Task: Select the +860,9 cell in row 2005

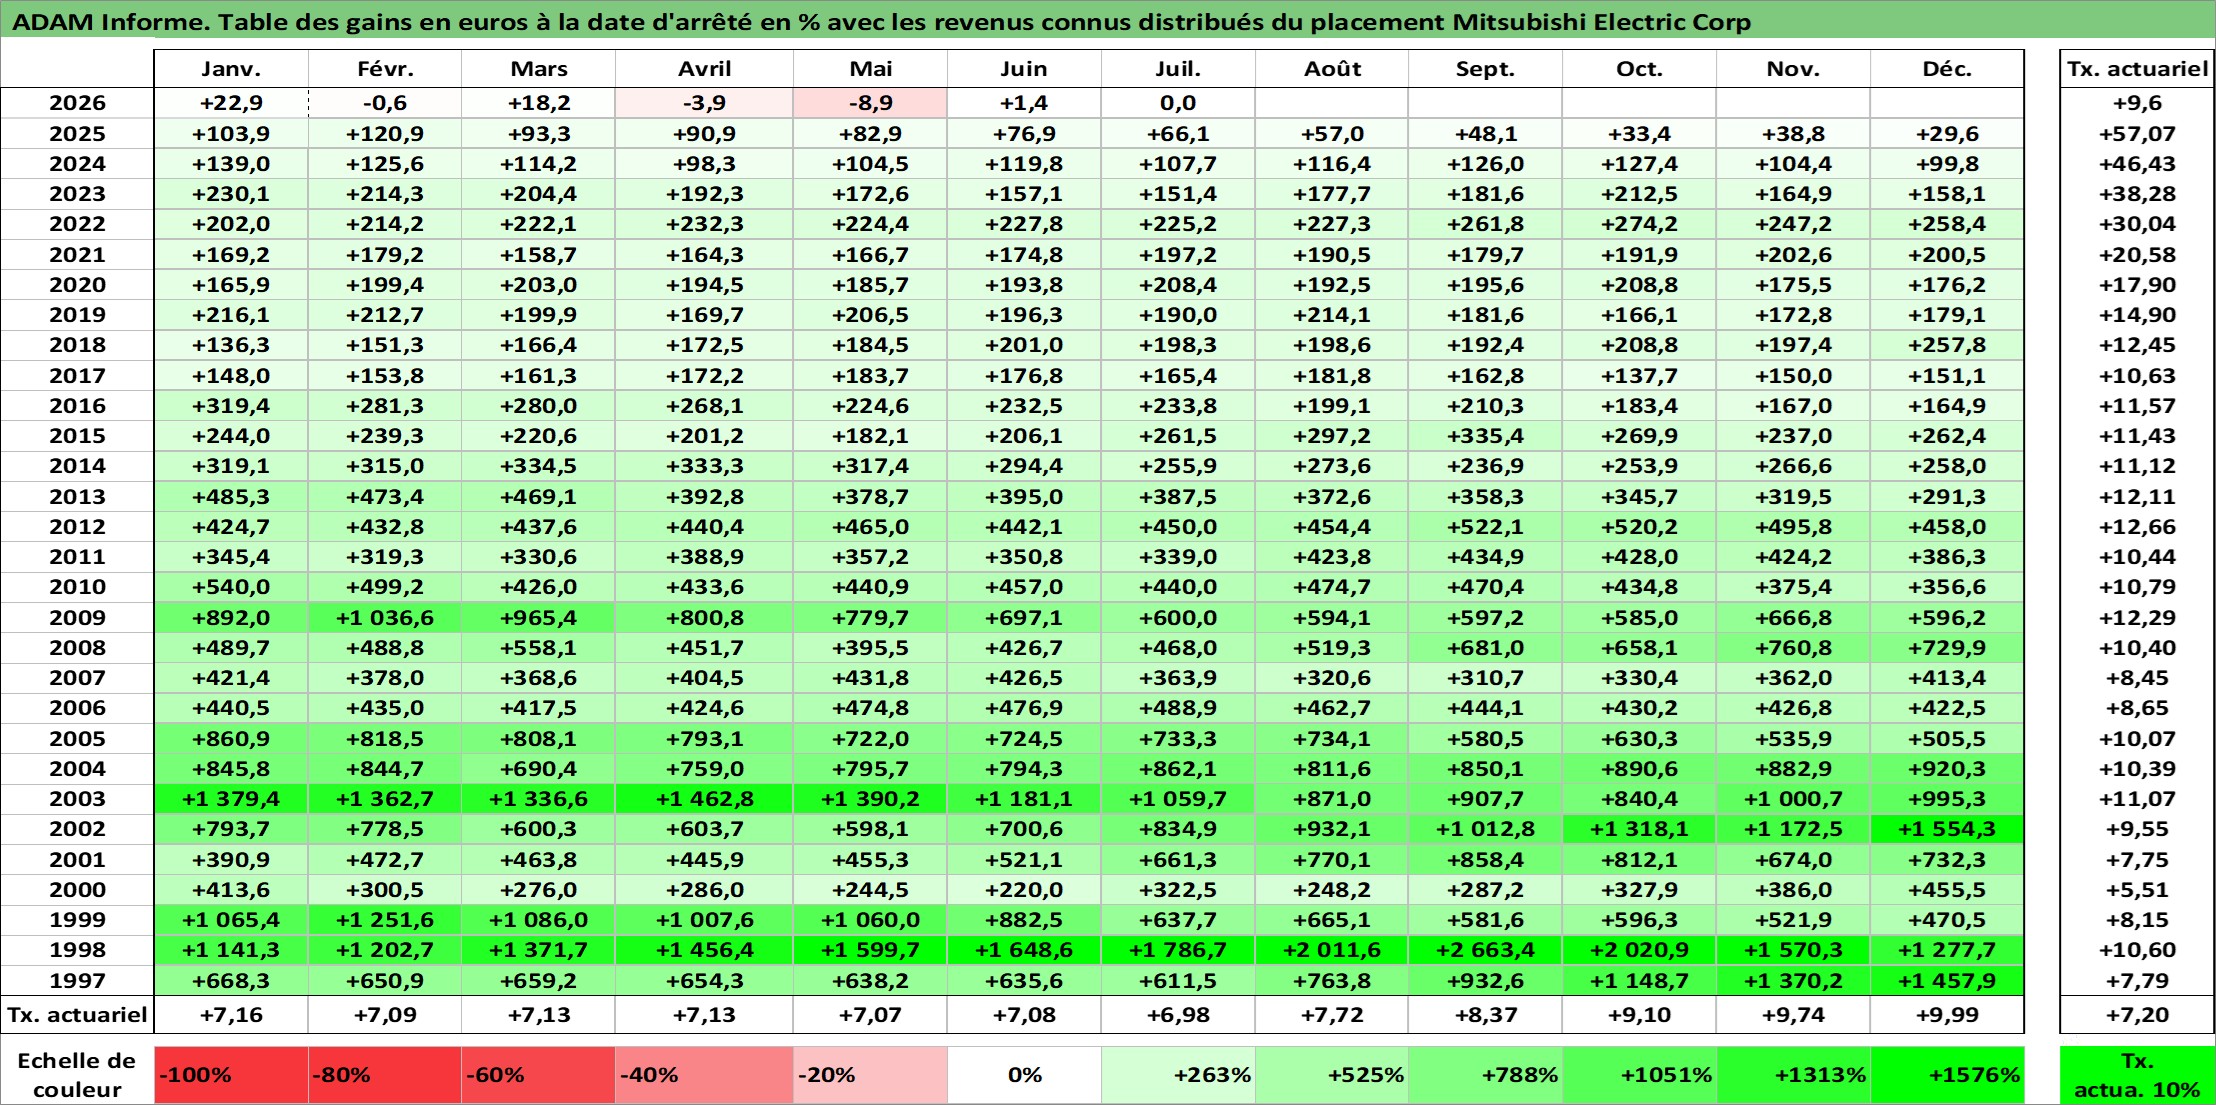Action: tap(231, 739)
